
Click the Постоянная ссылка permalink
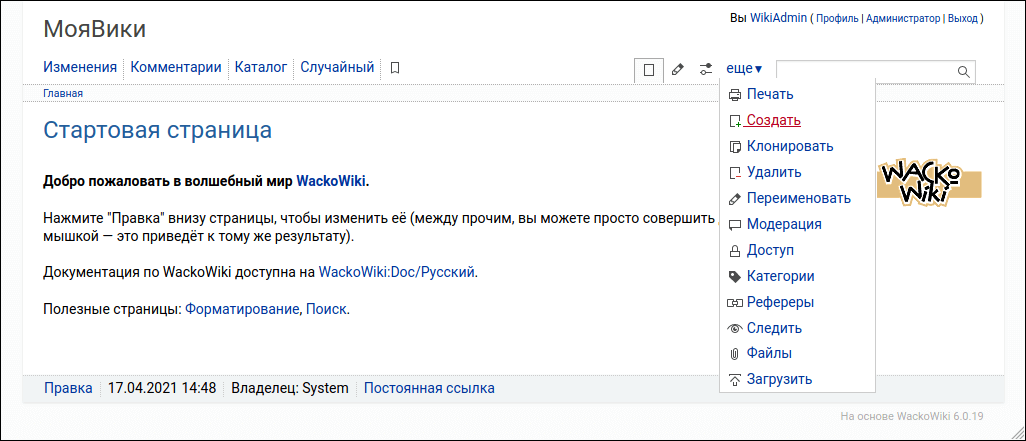tap(428, 388)
